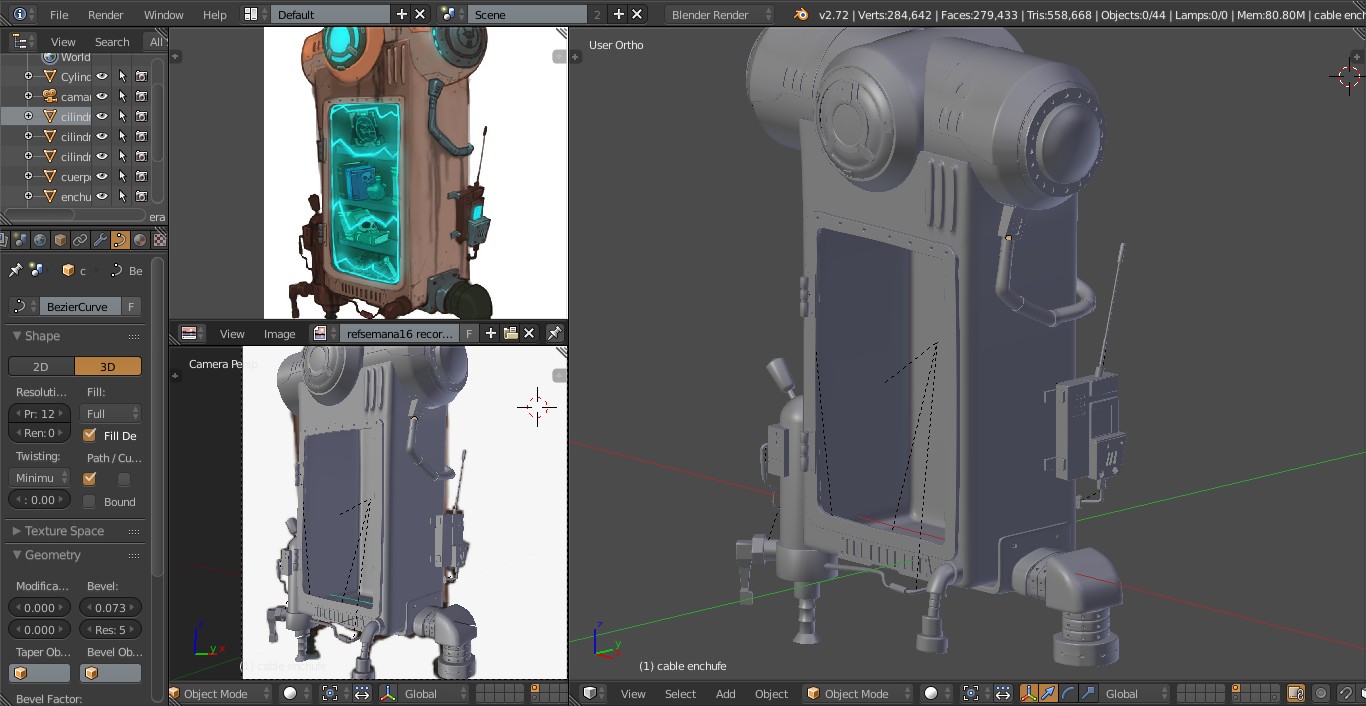Open Twisting Minimum dropdown
The image size is (1366, 706).
coord(41,478)
